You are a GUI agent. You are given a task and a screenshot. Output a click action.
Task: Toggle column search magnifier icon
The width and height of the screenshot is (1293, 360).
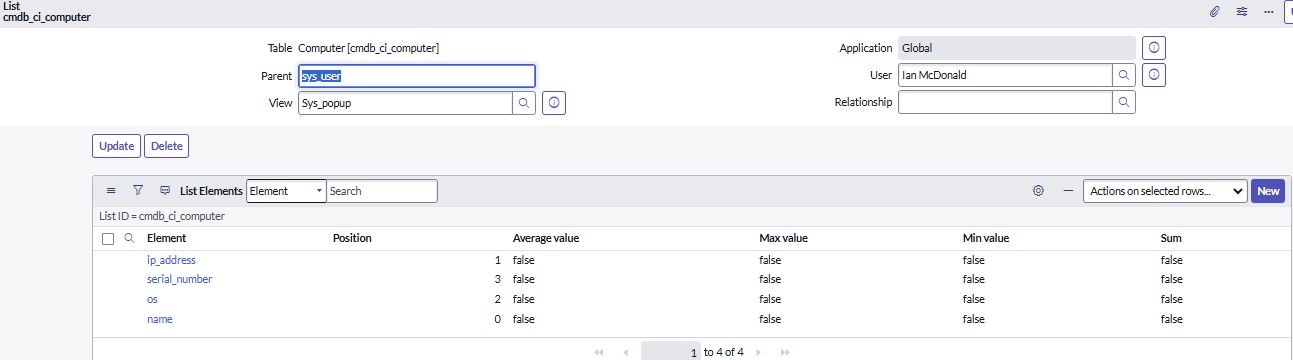pyautogui.click(x=129, y=238)
